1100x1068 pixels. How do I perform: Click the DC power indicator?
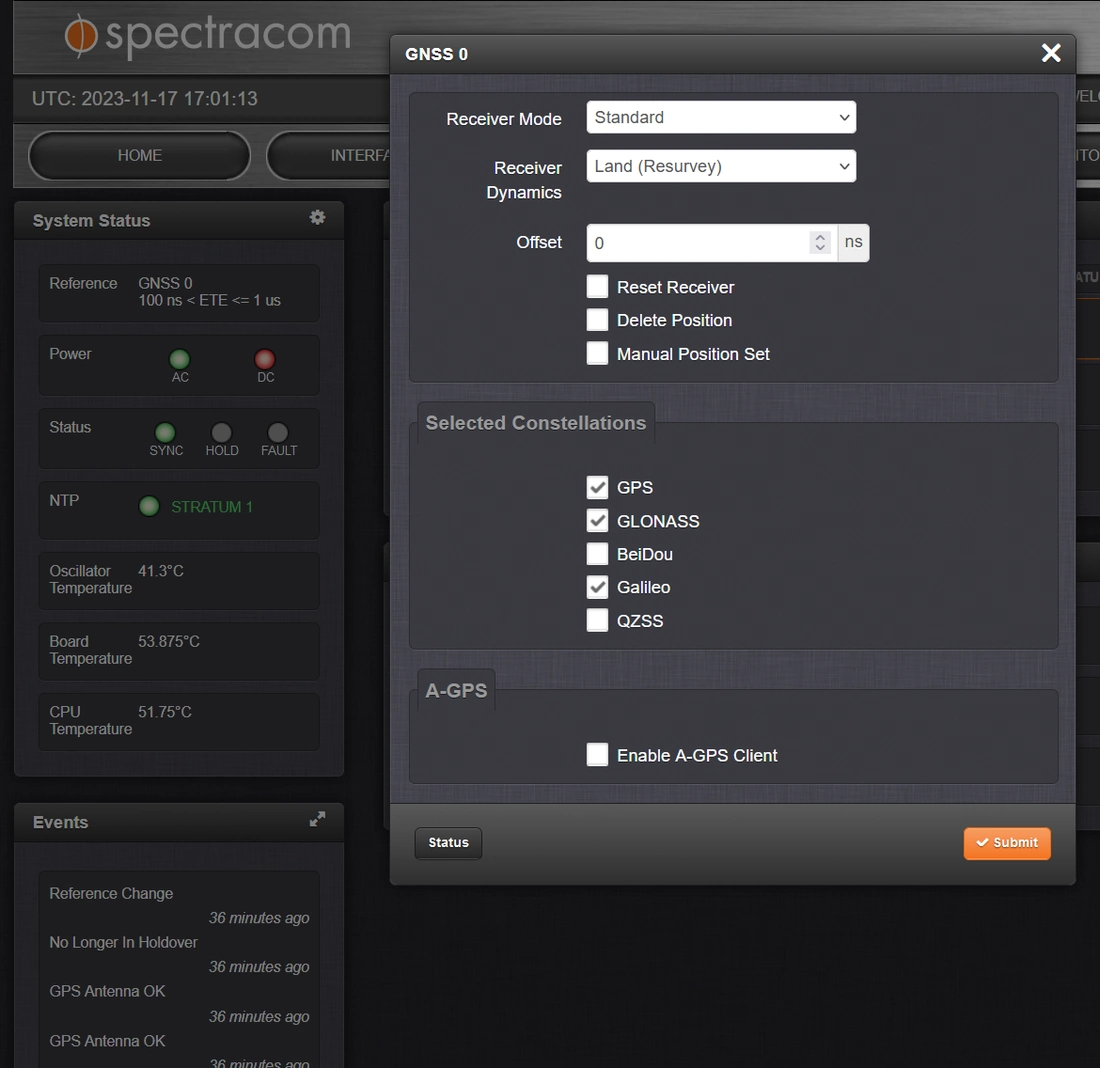(264, 359)
